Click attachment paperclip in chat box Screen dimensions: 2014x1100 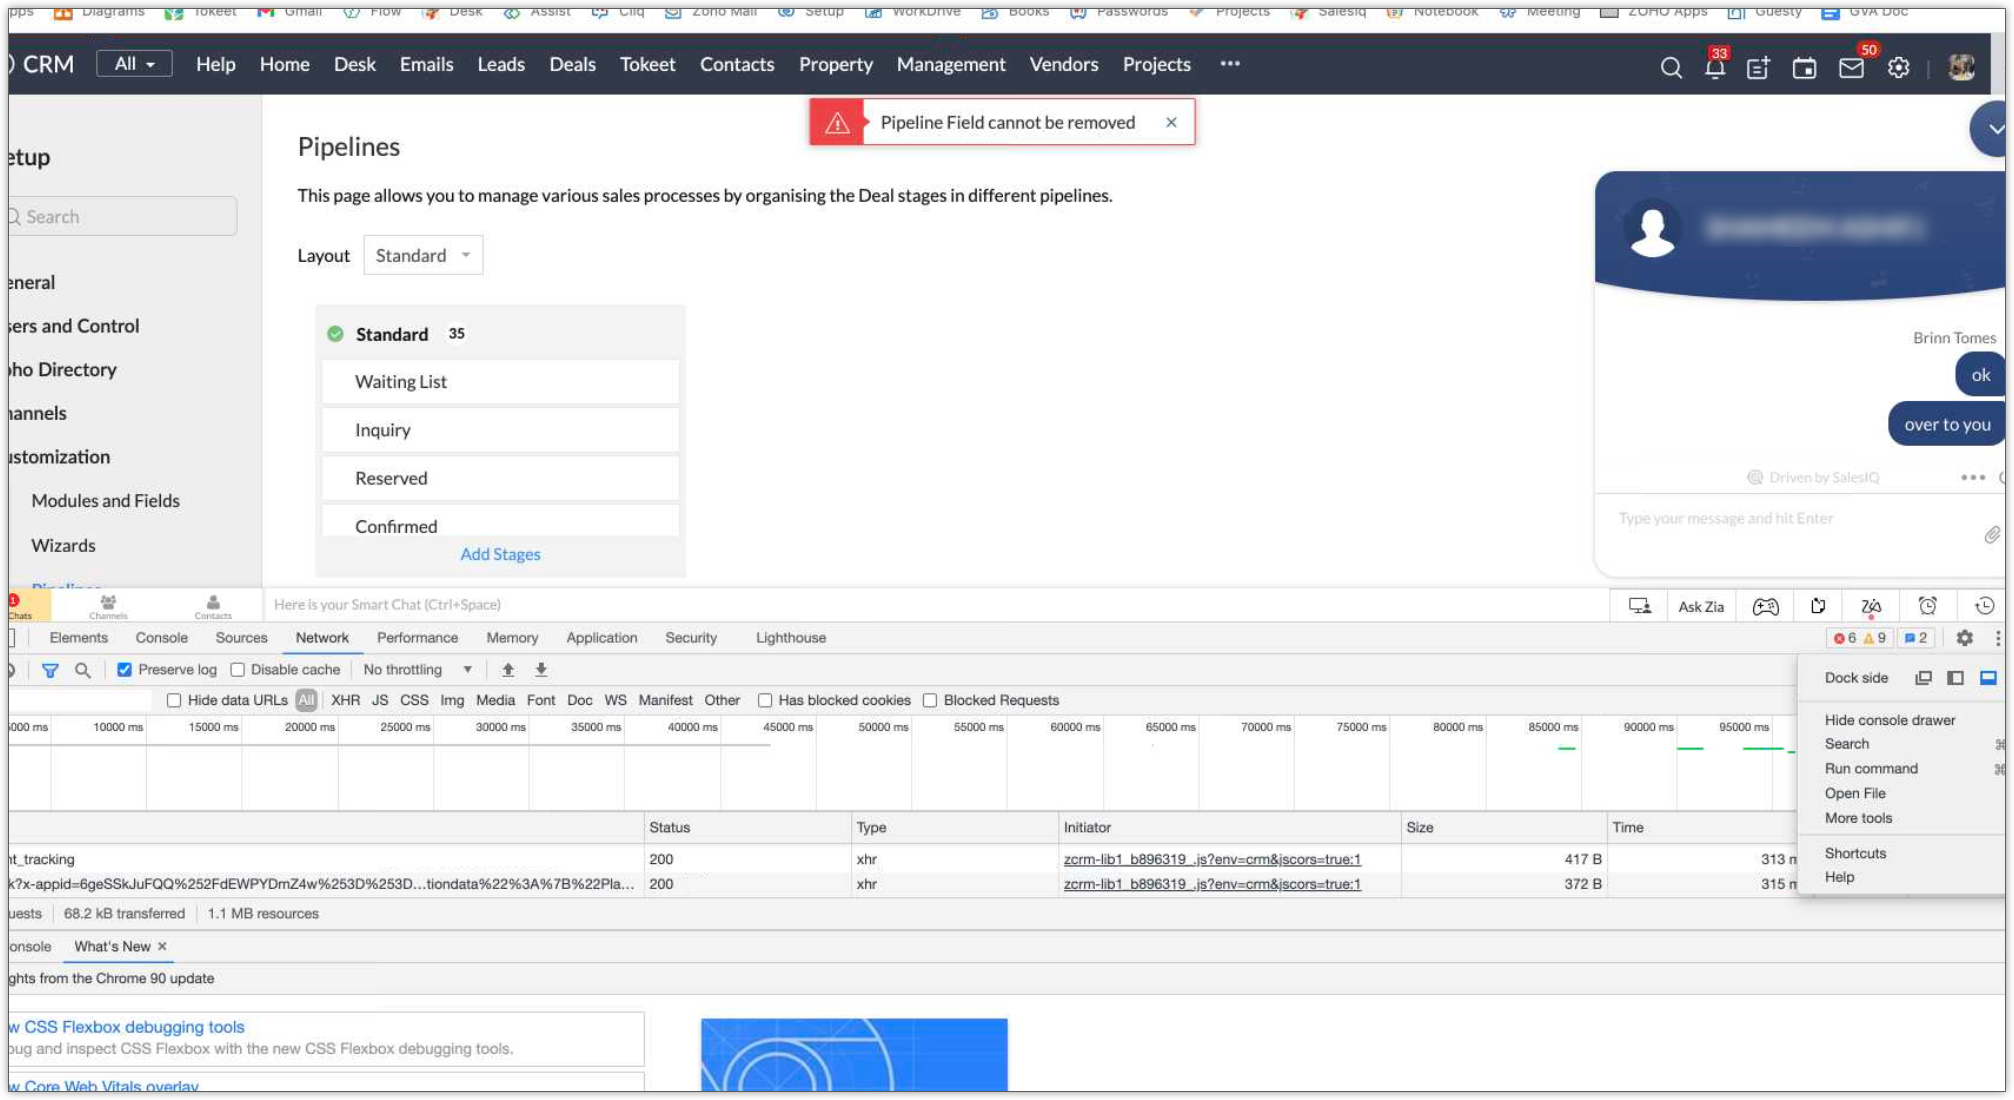tap(1991, 535)
